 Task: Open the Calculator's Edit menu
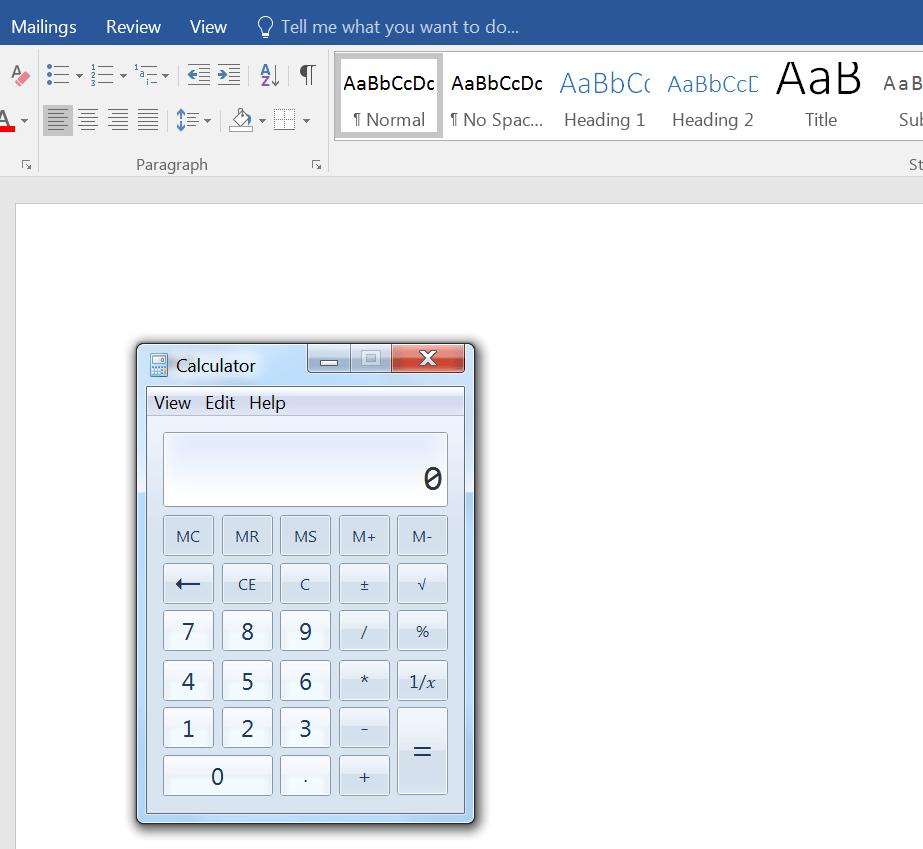tap(220, 403)
